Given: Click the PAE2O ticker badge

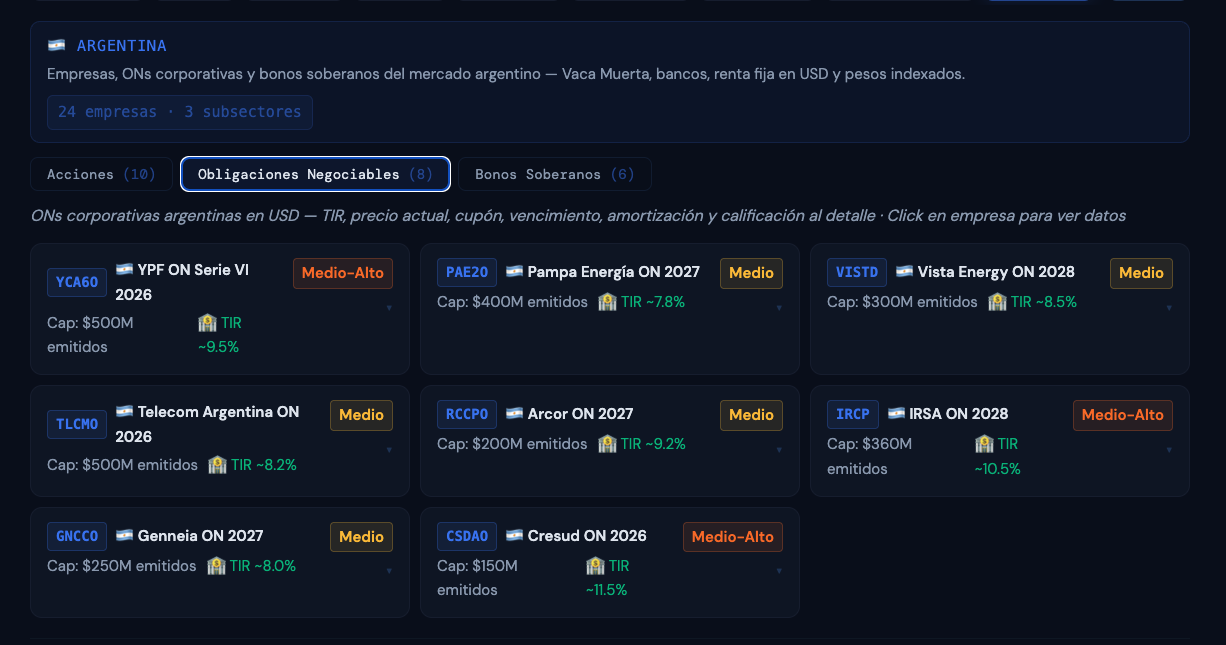Looking at the screenshot, I should pyautogui.click(x=467, y=272).
